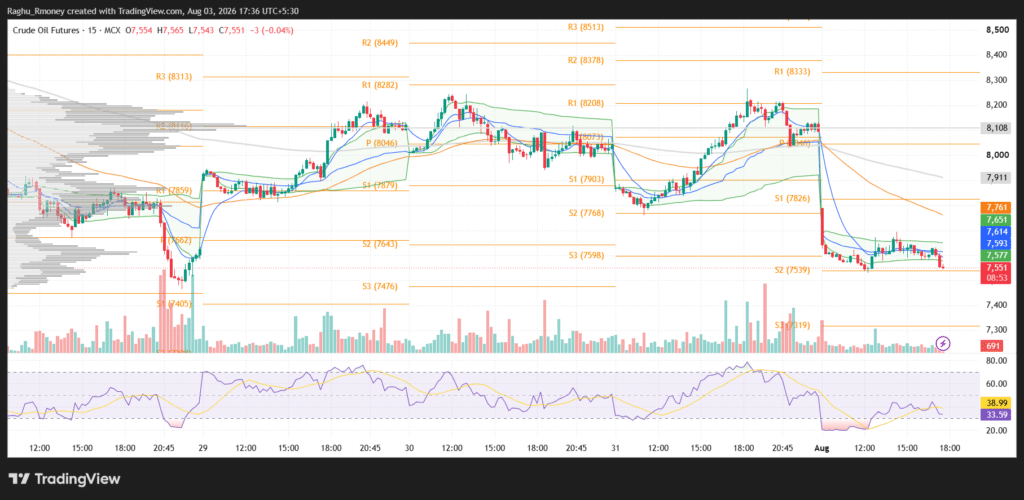The height and width of the screenshot is (500, 1024).
Task: Click the low value L7,543 in the legend
Action: 200,30
